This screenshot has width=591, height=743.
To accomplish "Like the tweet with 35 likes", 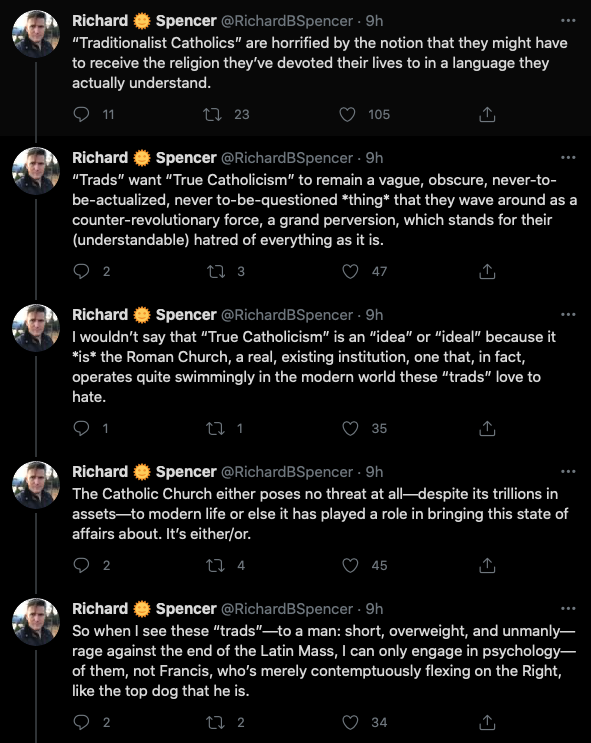I will (350, 428).
